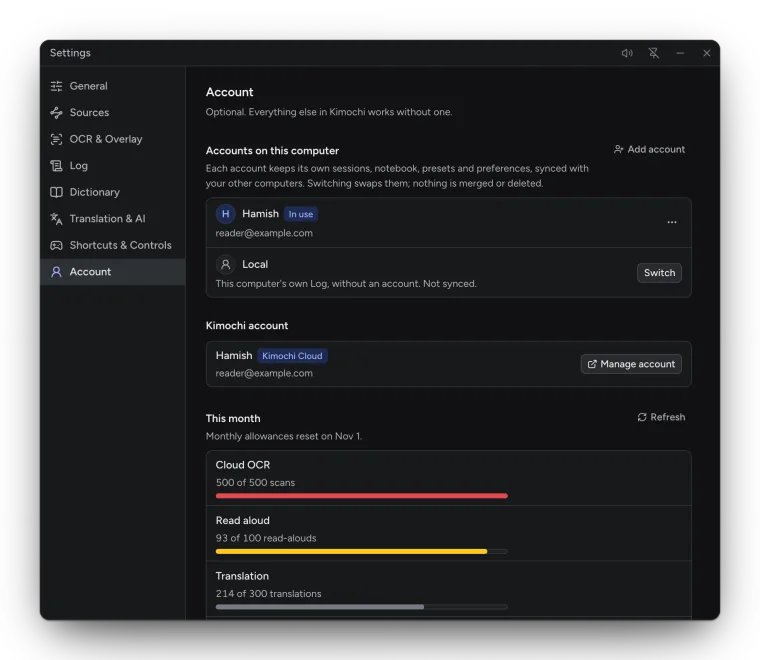760x660 pixels.
Task: Click 'This computer's own Log' description text
Action: (346, 284)
